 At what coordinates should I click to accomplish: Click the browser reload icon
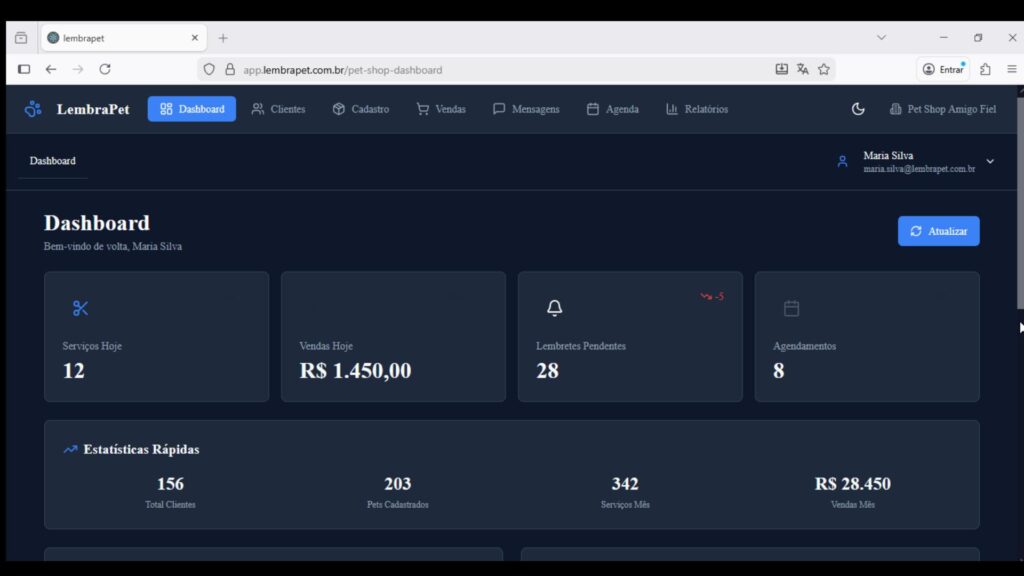pos(105,69)
